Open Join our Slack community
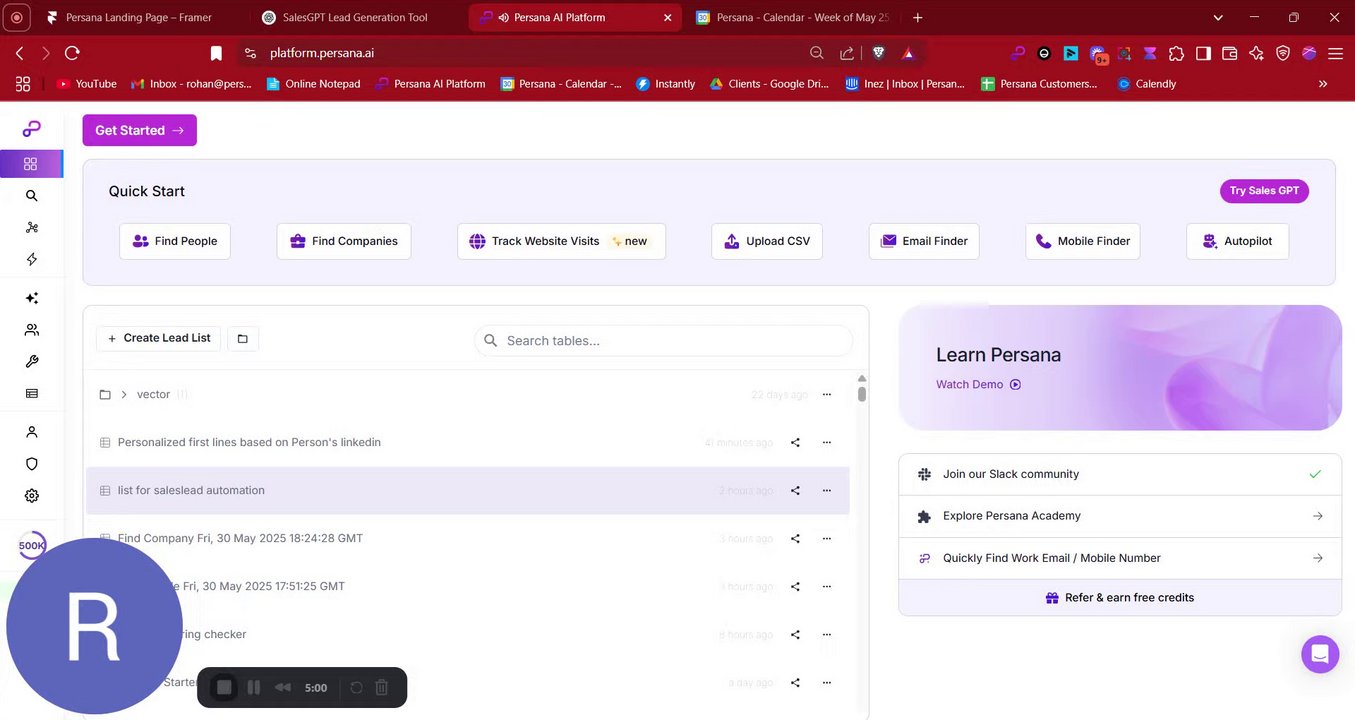Screen dimensions: 1355x720 pyautogui.click(x=1120, y=474)
